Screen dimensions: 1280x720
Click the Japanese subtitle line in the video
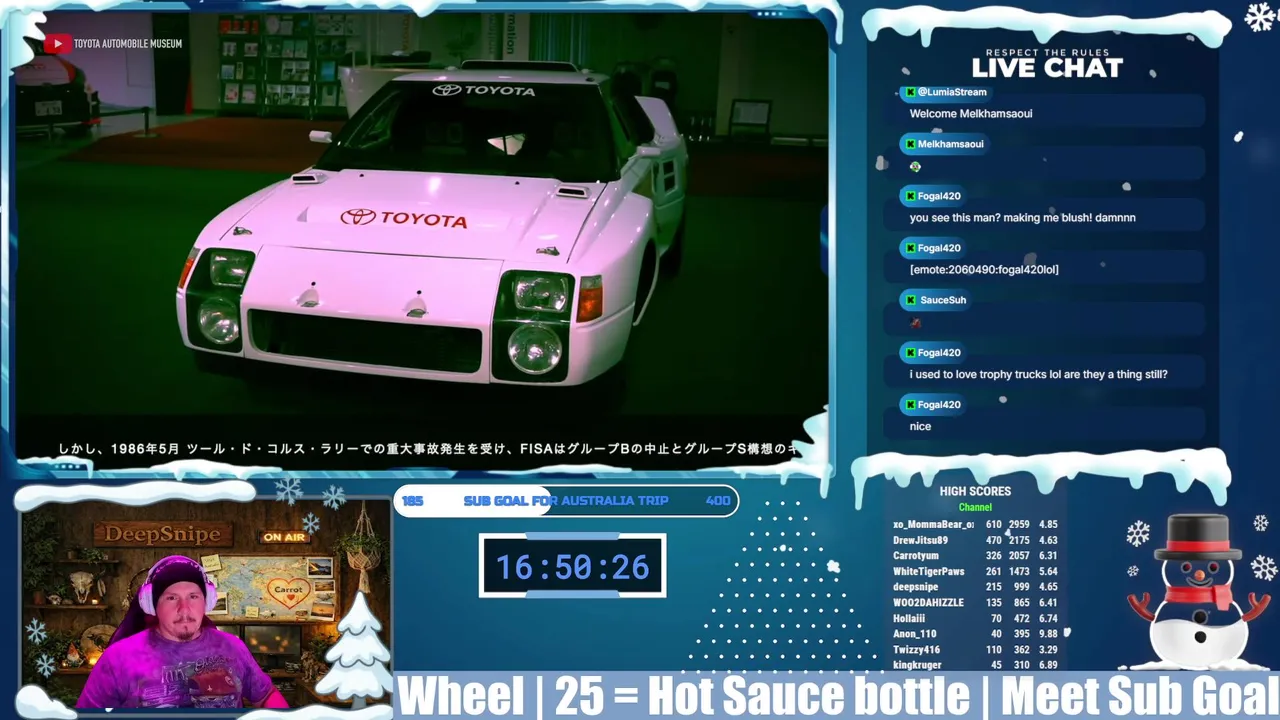428,450
